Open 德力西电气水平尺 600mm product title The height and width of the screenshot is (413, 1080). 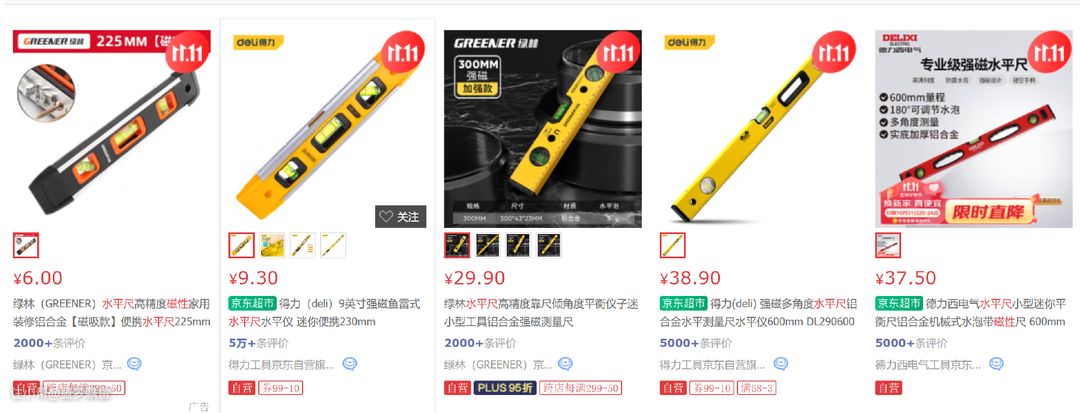click(x=970, y=313)
